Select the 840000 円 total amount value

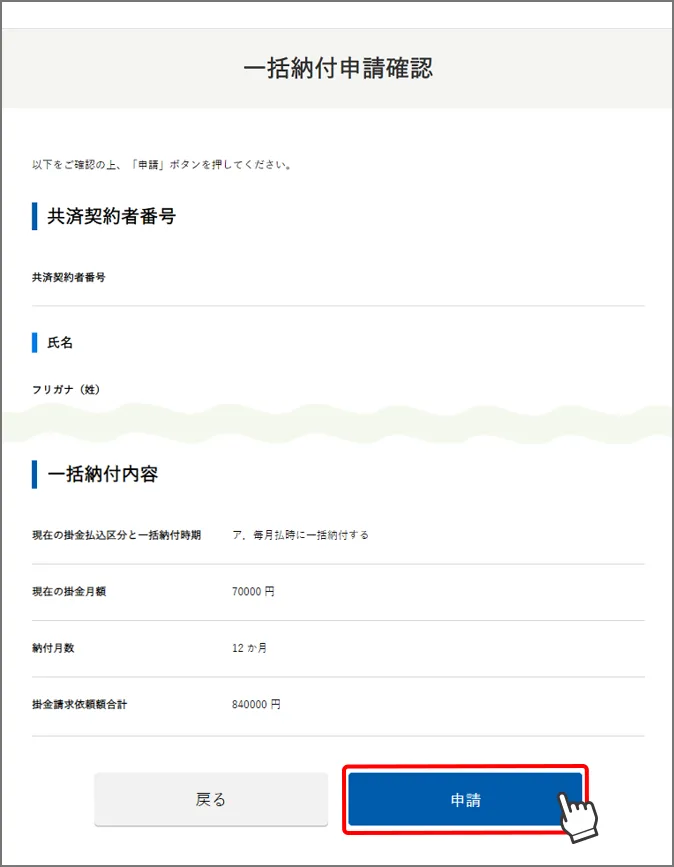(256, 705)
